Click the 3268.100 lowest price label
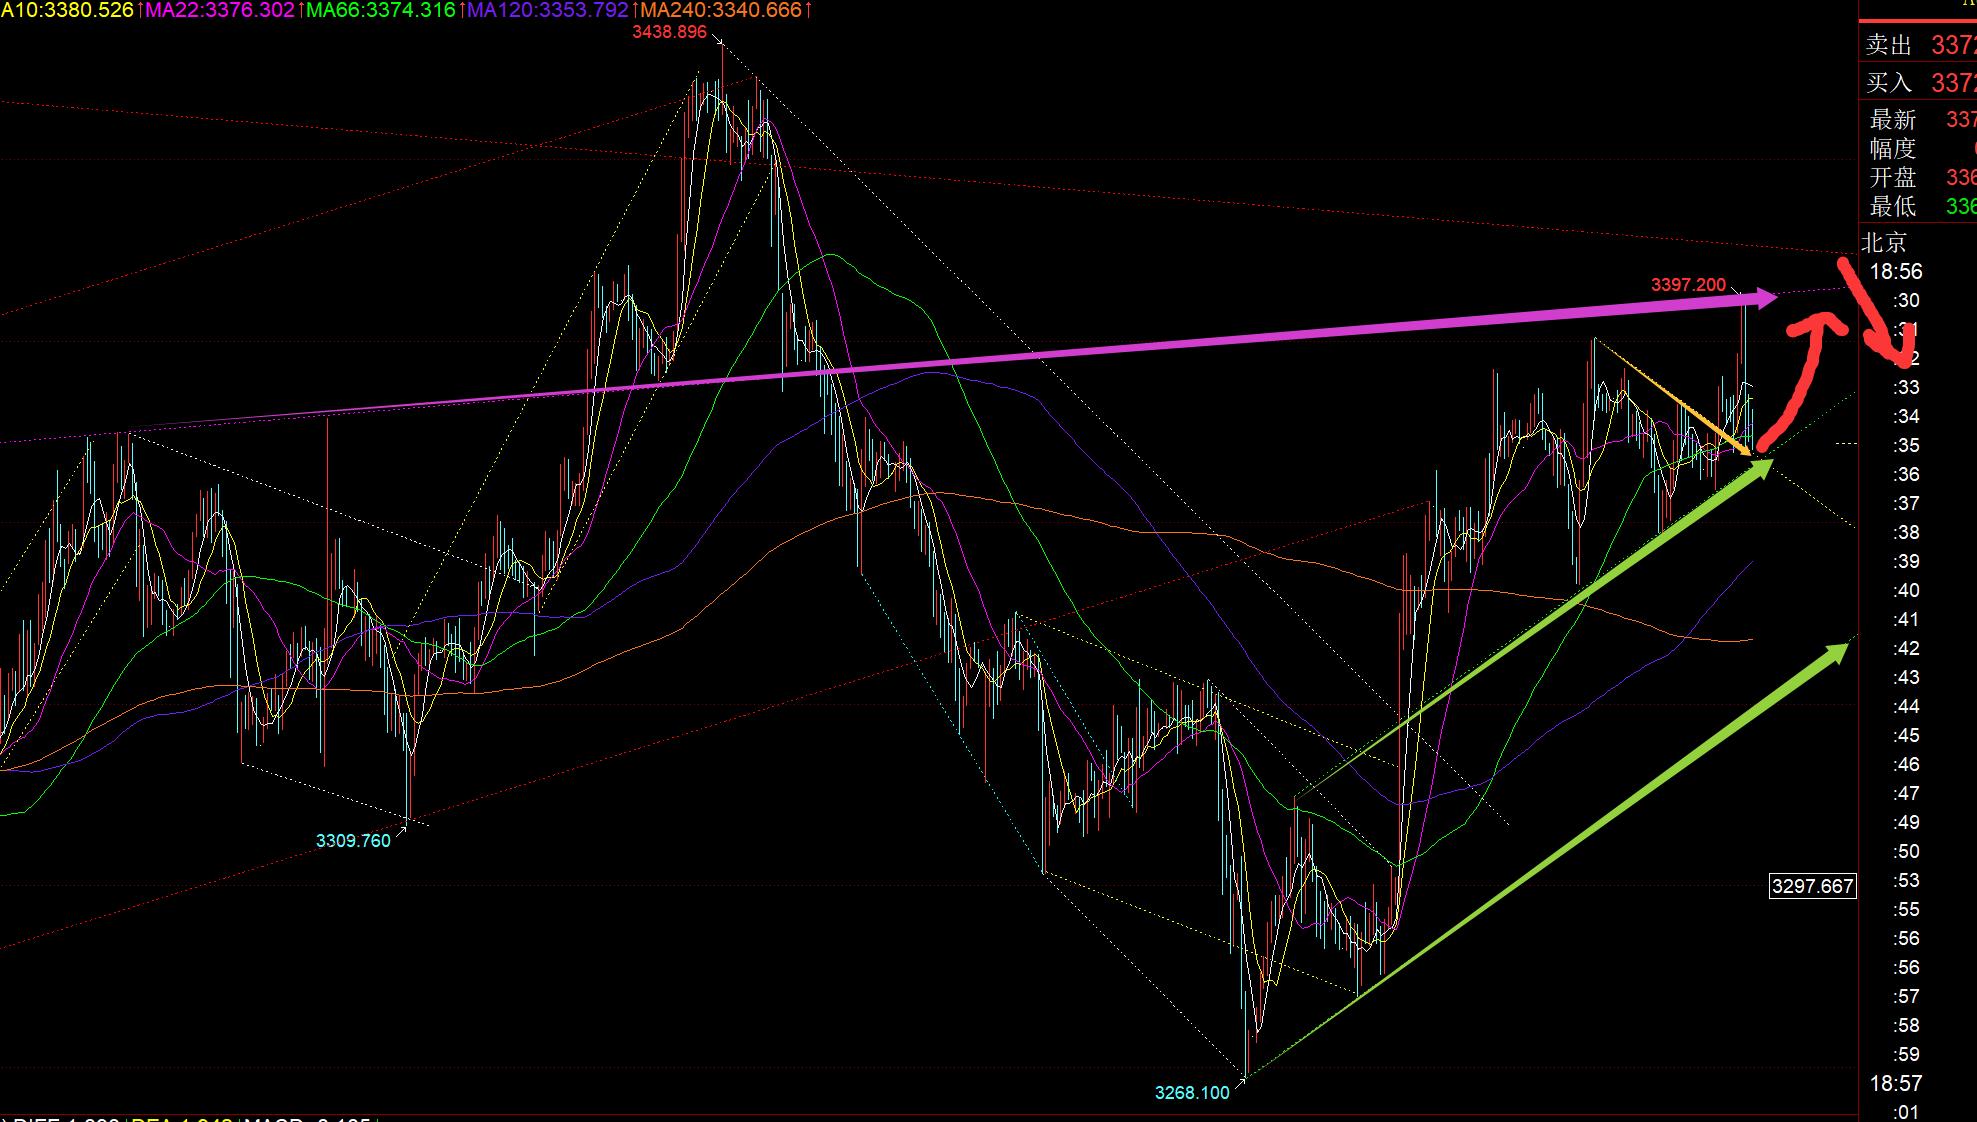1977x1122 pixels. click(x=1191, y=1092)
